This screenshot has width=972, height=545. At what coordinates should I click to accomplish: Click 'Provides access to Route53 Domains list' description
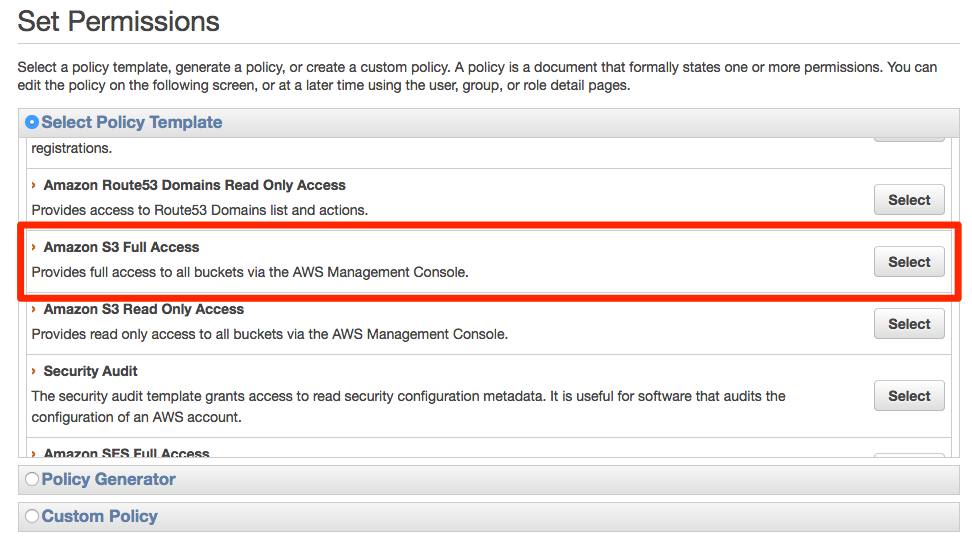[200, 210]
